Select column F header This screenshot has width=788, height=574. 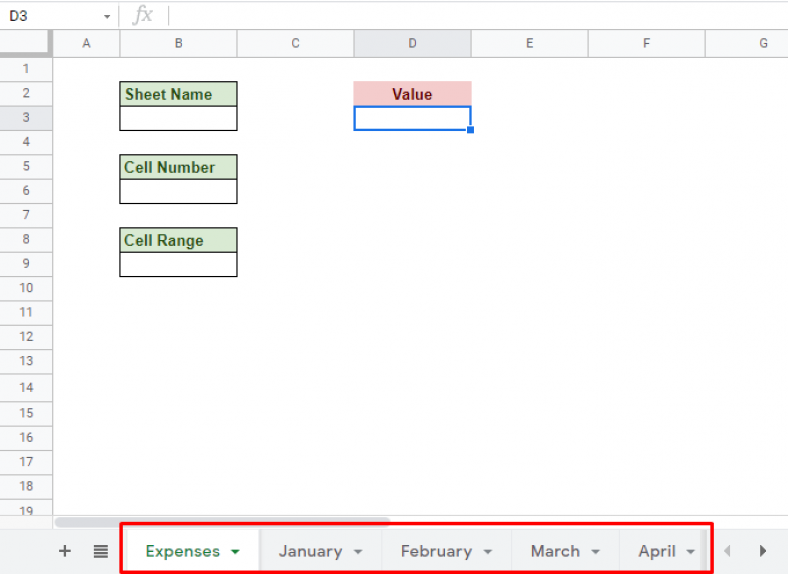[x=646, y=43]
